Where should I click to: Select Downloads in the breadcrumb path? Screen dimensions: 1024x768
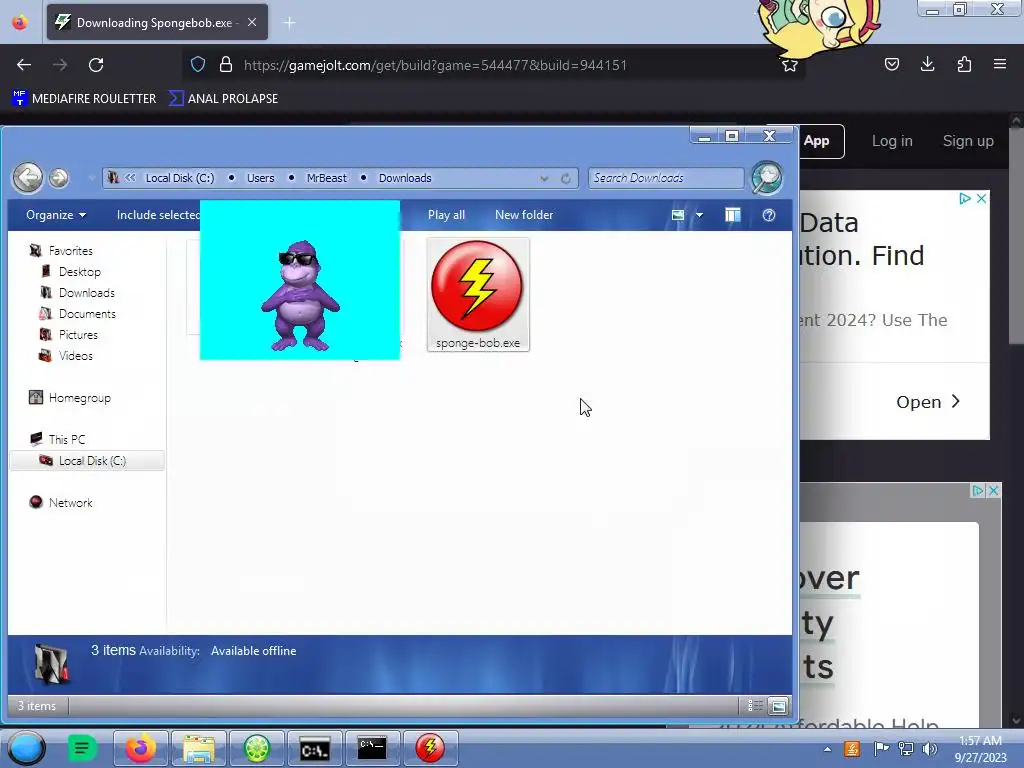coord(405,178)
